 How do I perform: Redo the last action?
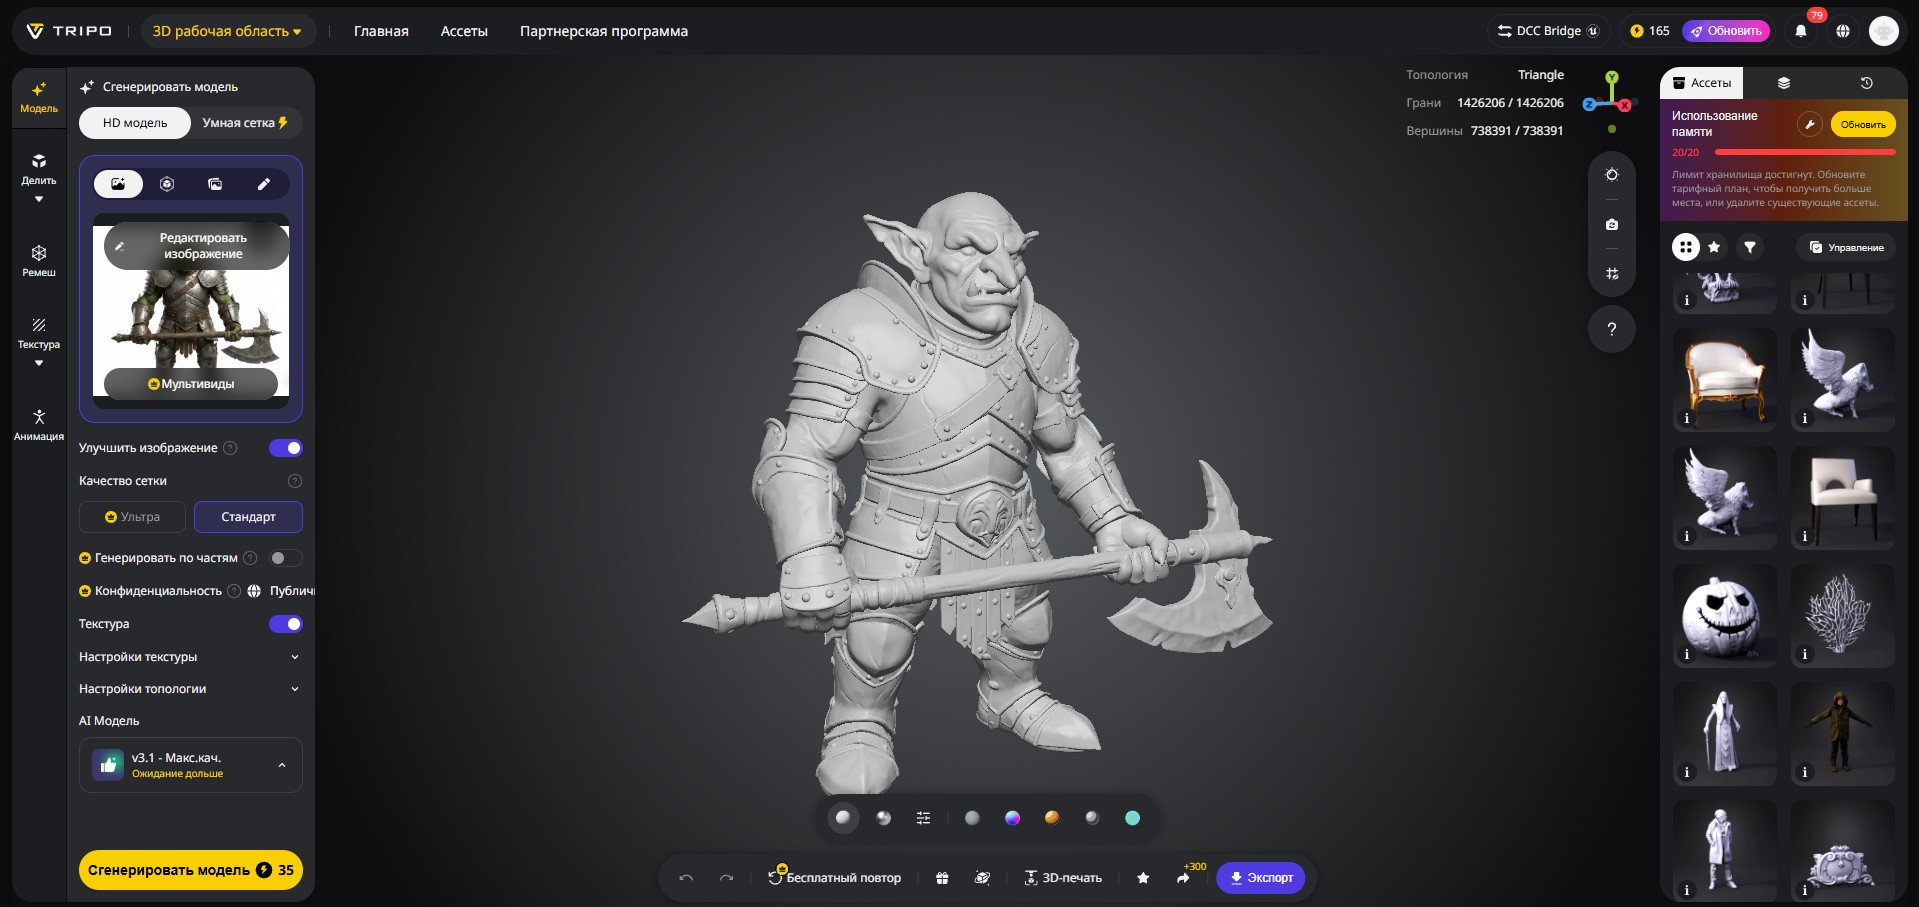(726, 878)
